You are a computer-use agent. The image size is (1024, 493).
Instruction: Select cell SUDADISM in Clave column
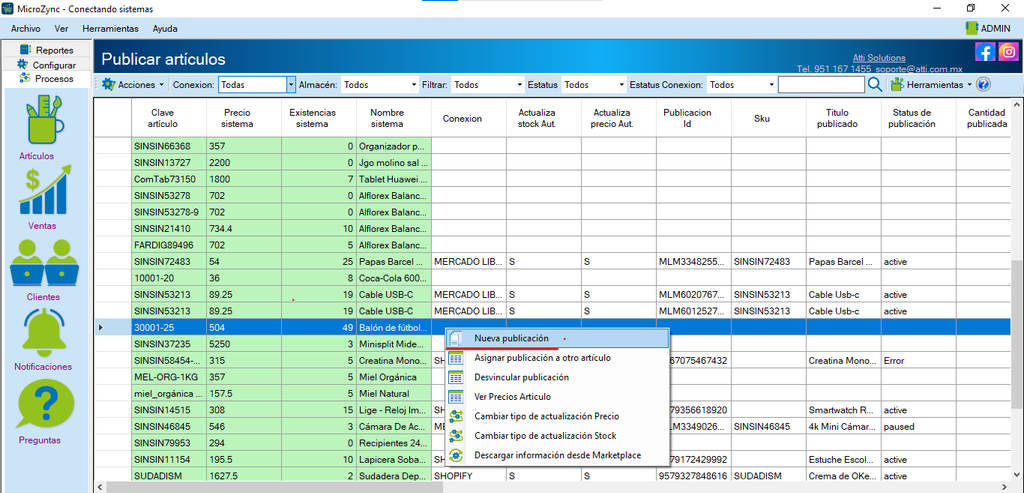(168, 476)
